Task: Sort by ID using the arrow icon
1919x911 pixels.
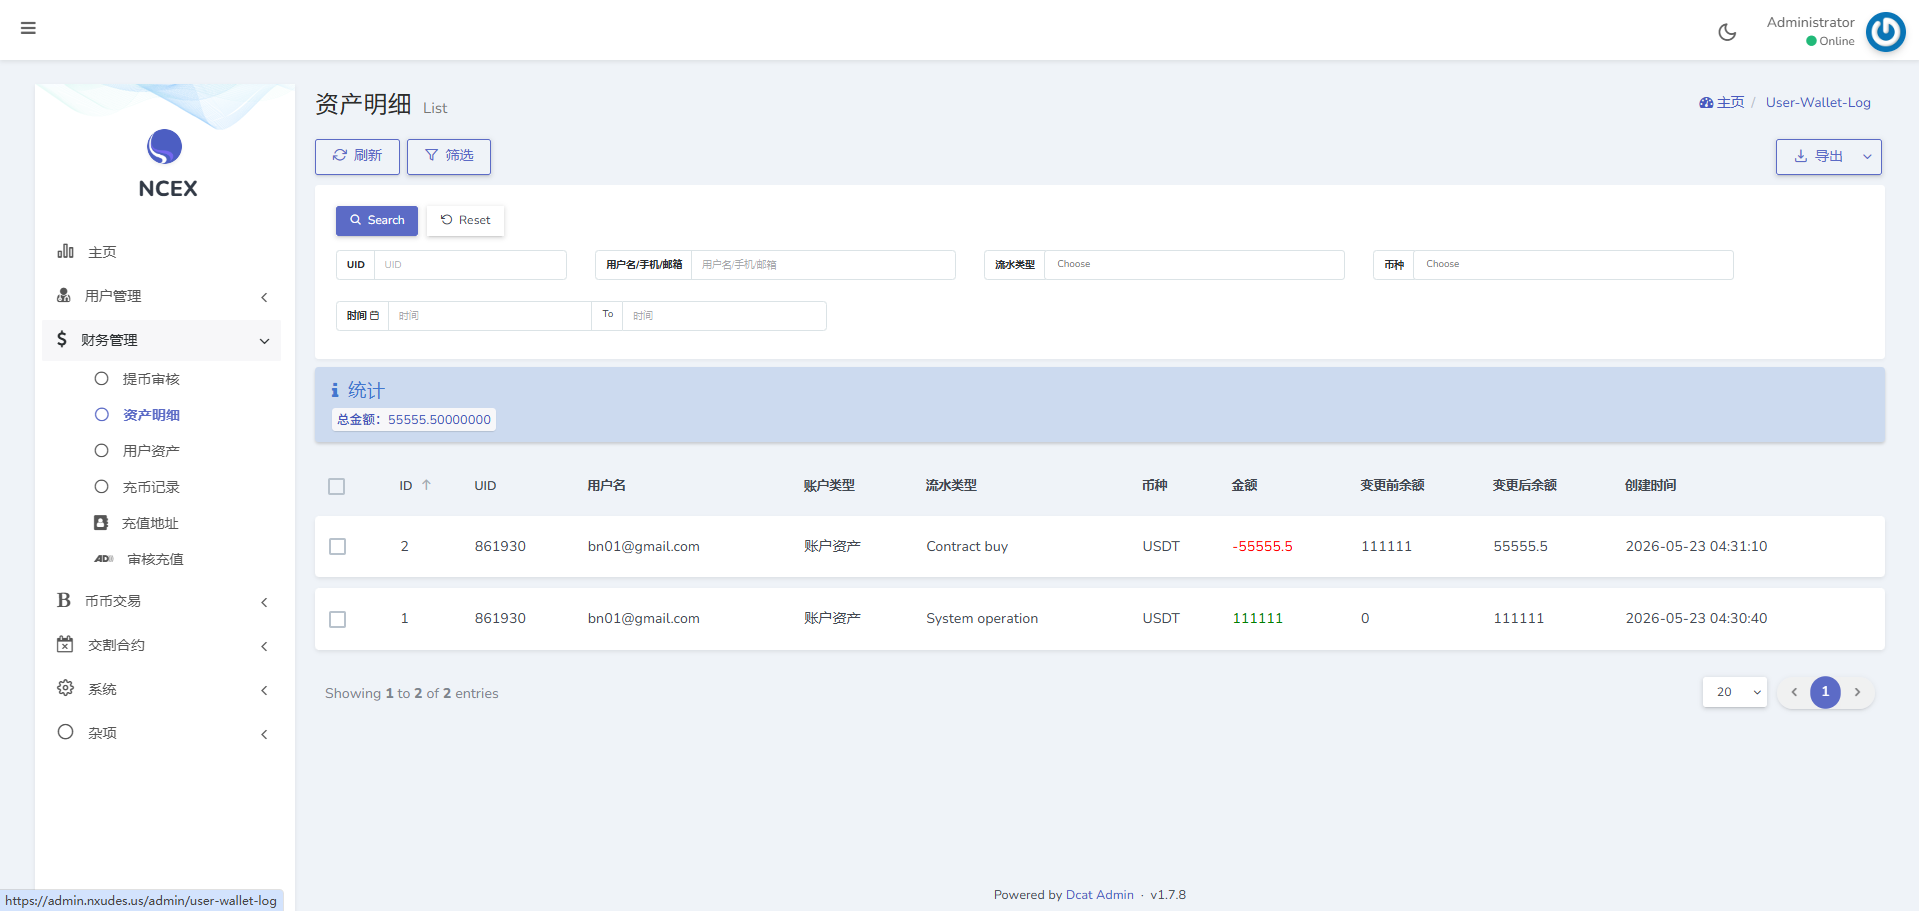Action: [x=426, y=485]
